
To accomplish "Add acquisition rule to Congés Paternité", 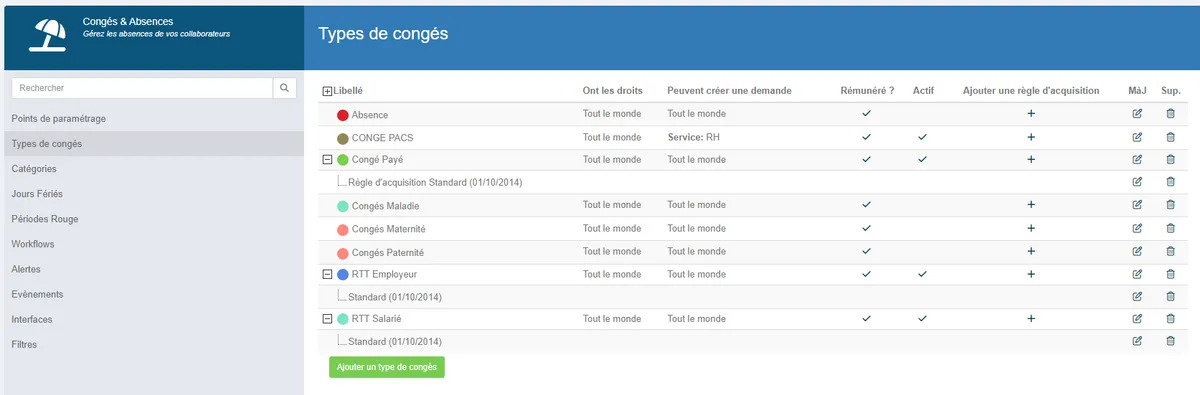I will [x=1031, y=252].
